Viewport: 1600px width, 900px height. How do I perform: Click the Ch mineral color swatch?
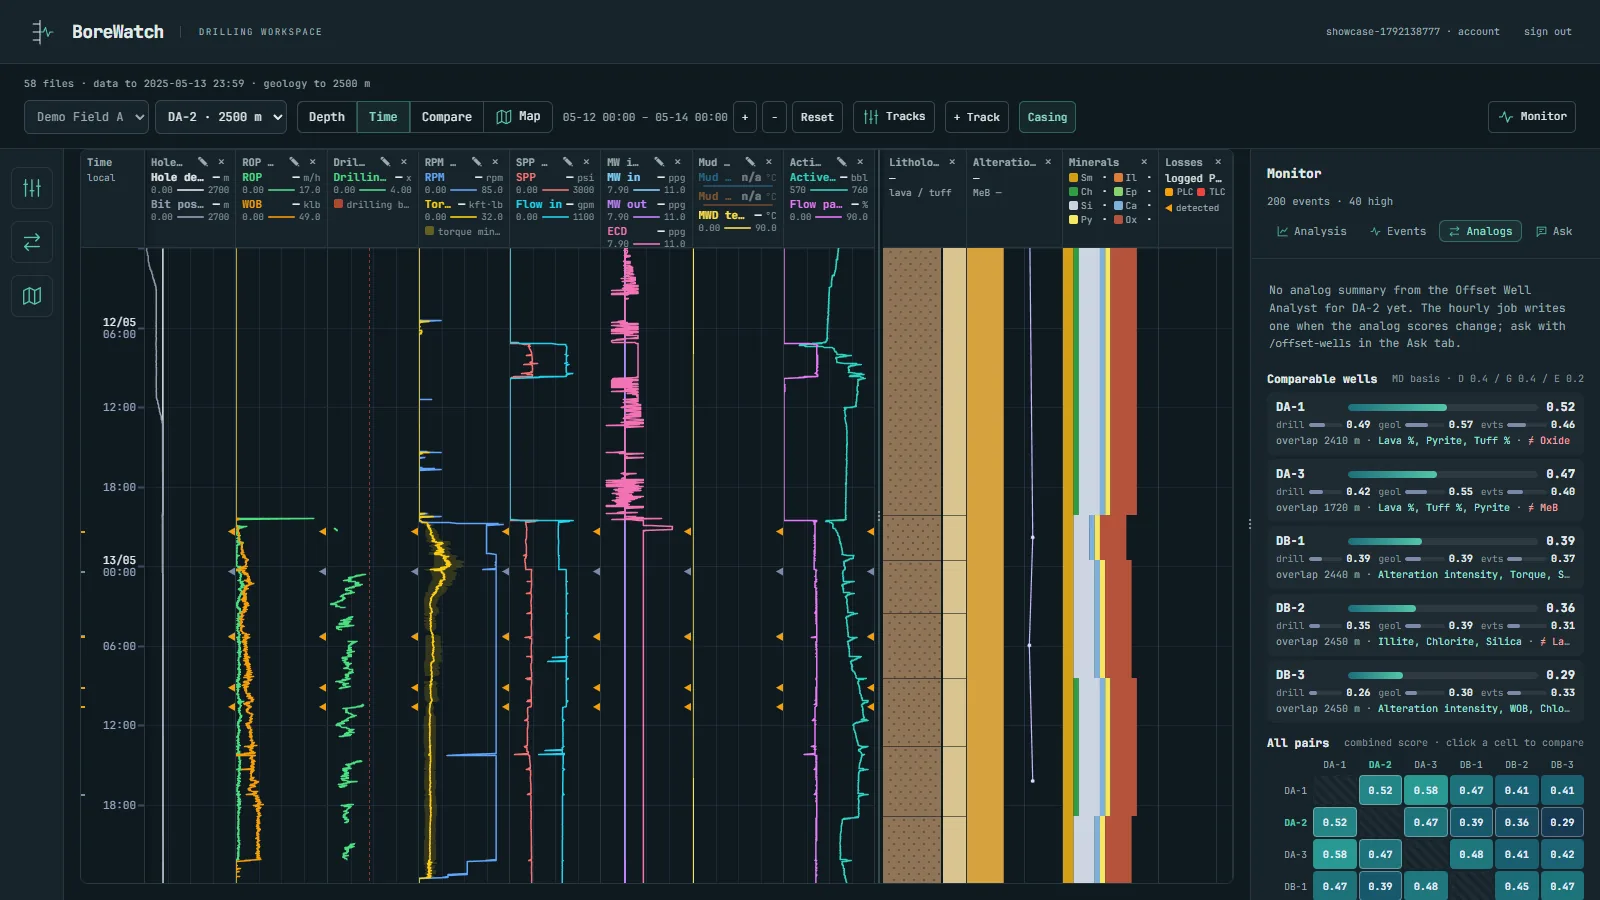point(1073,192)
